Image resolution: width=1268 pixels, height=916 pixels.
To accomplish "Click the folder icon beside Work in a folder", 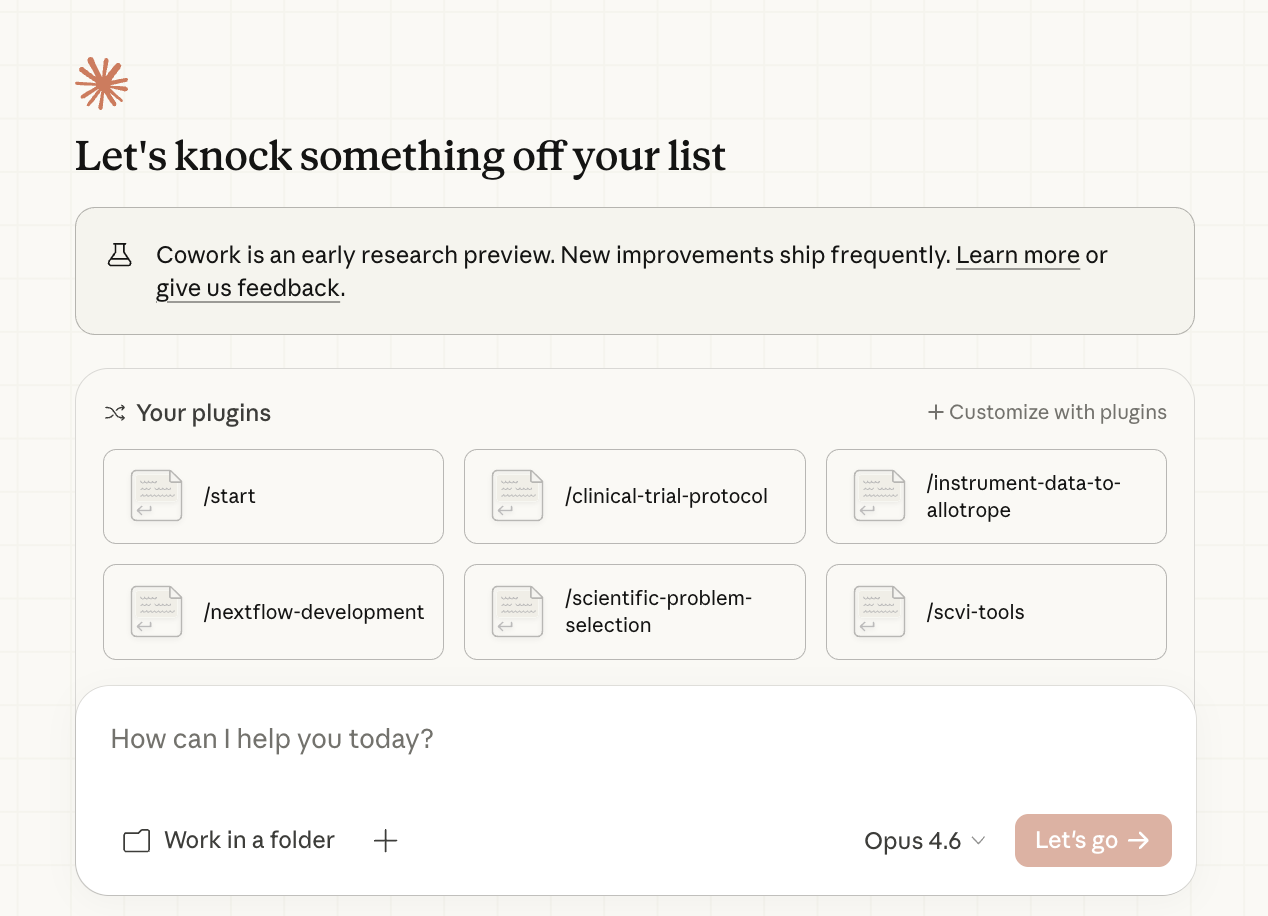I will (136, 840).
